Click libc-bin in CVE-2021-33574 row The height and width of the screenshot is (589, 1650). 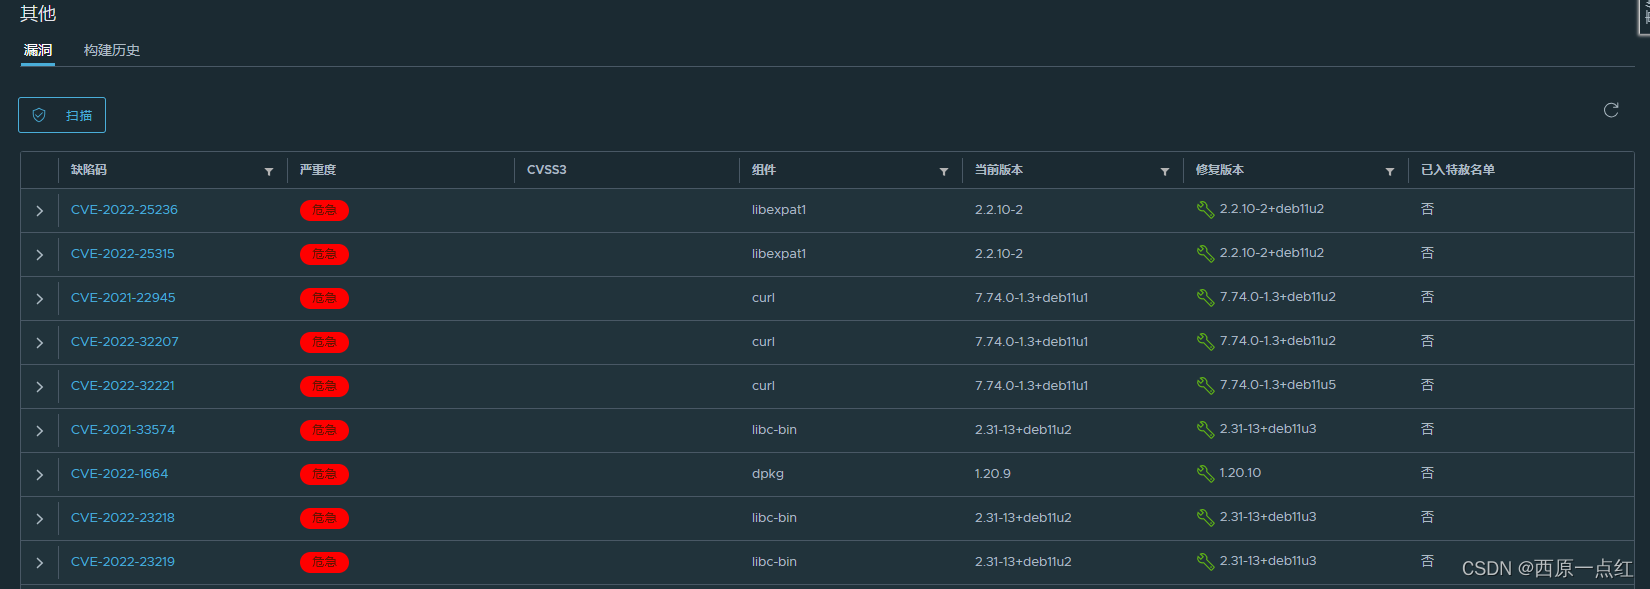point(774,430)
